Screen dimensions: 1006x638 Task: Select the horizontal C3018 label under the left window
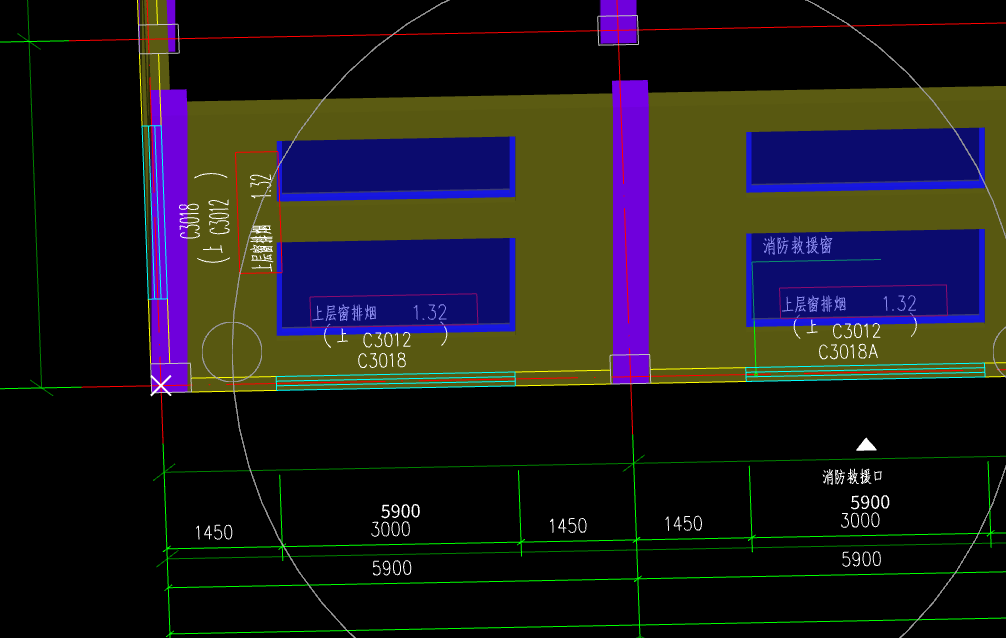(x=382, y=361)
